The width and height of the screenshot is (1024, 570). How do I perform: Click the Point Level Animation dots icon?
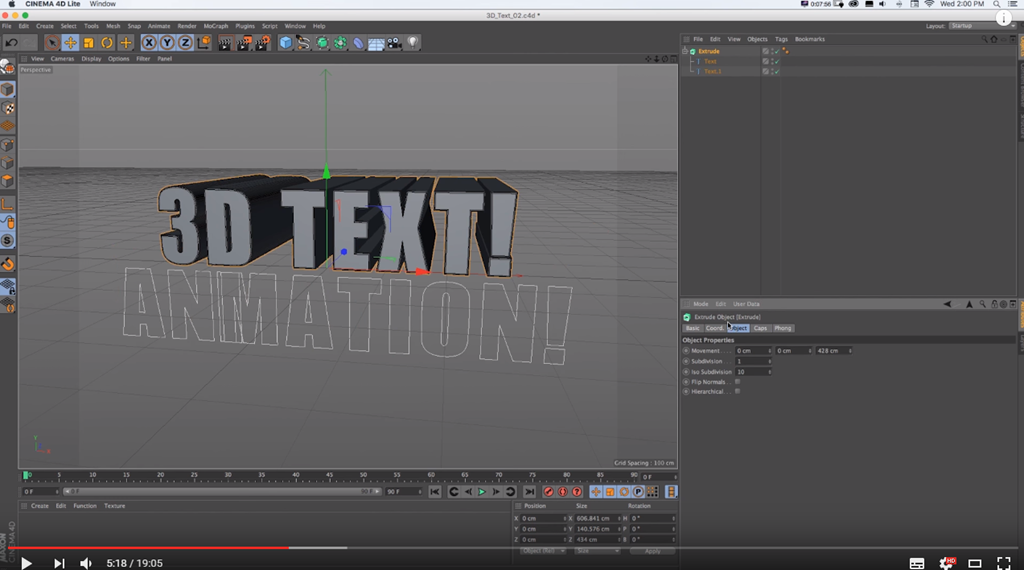click(652, 492)
